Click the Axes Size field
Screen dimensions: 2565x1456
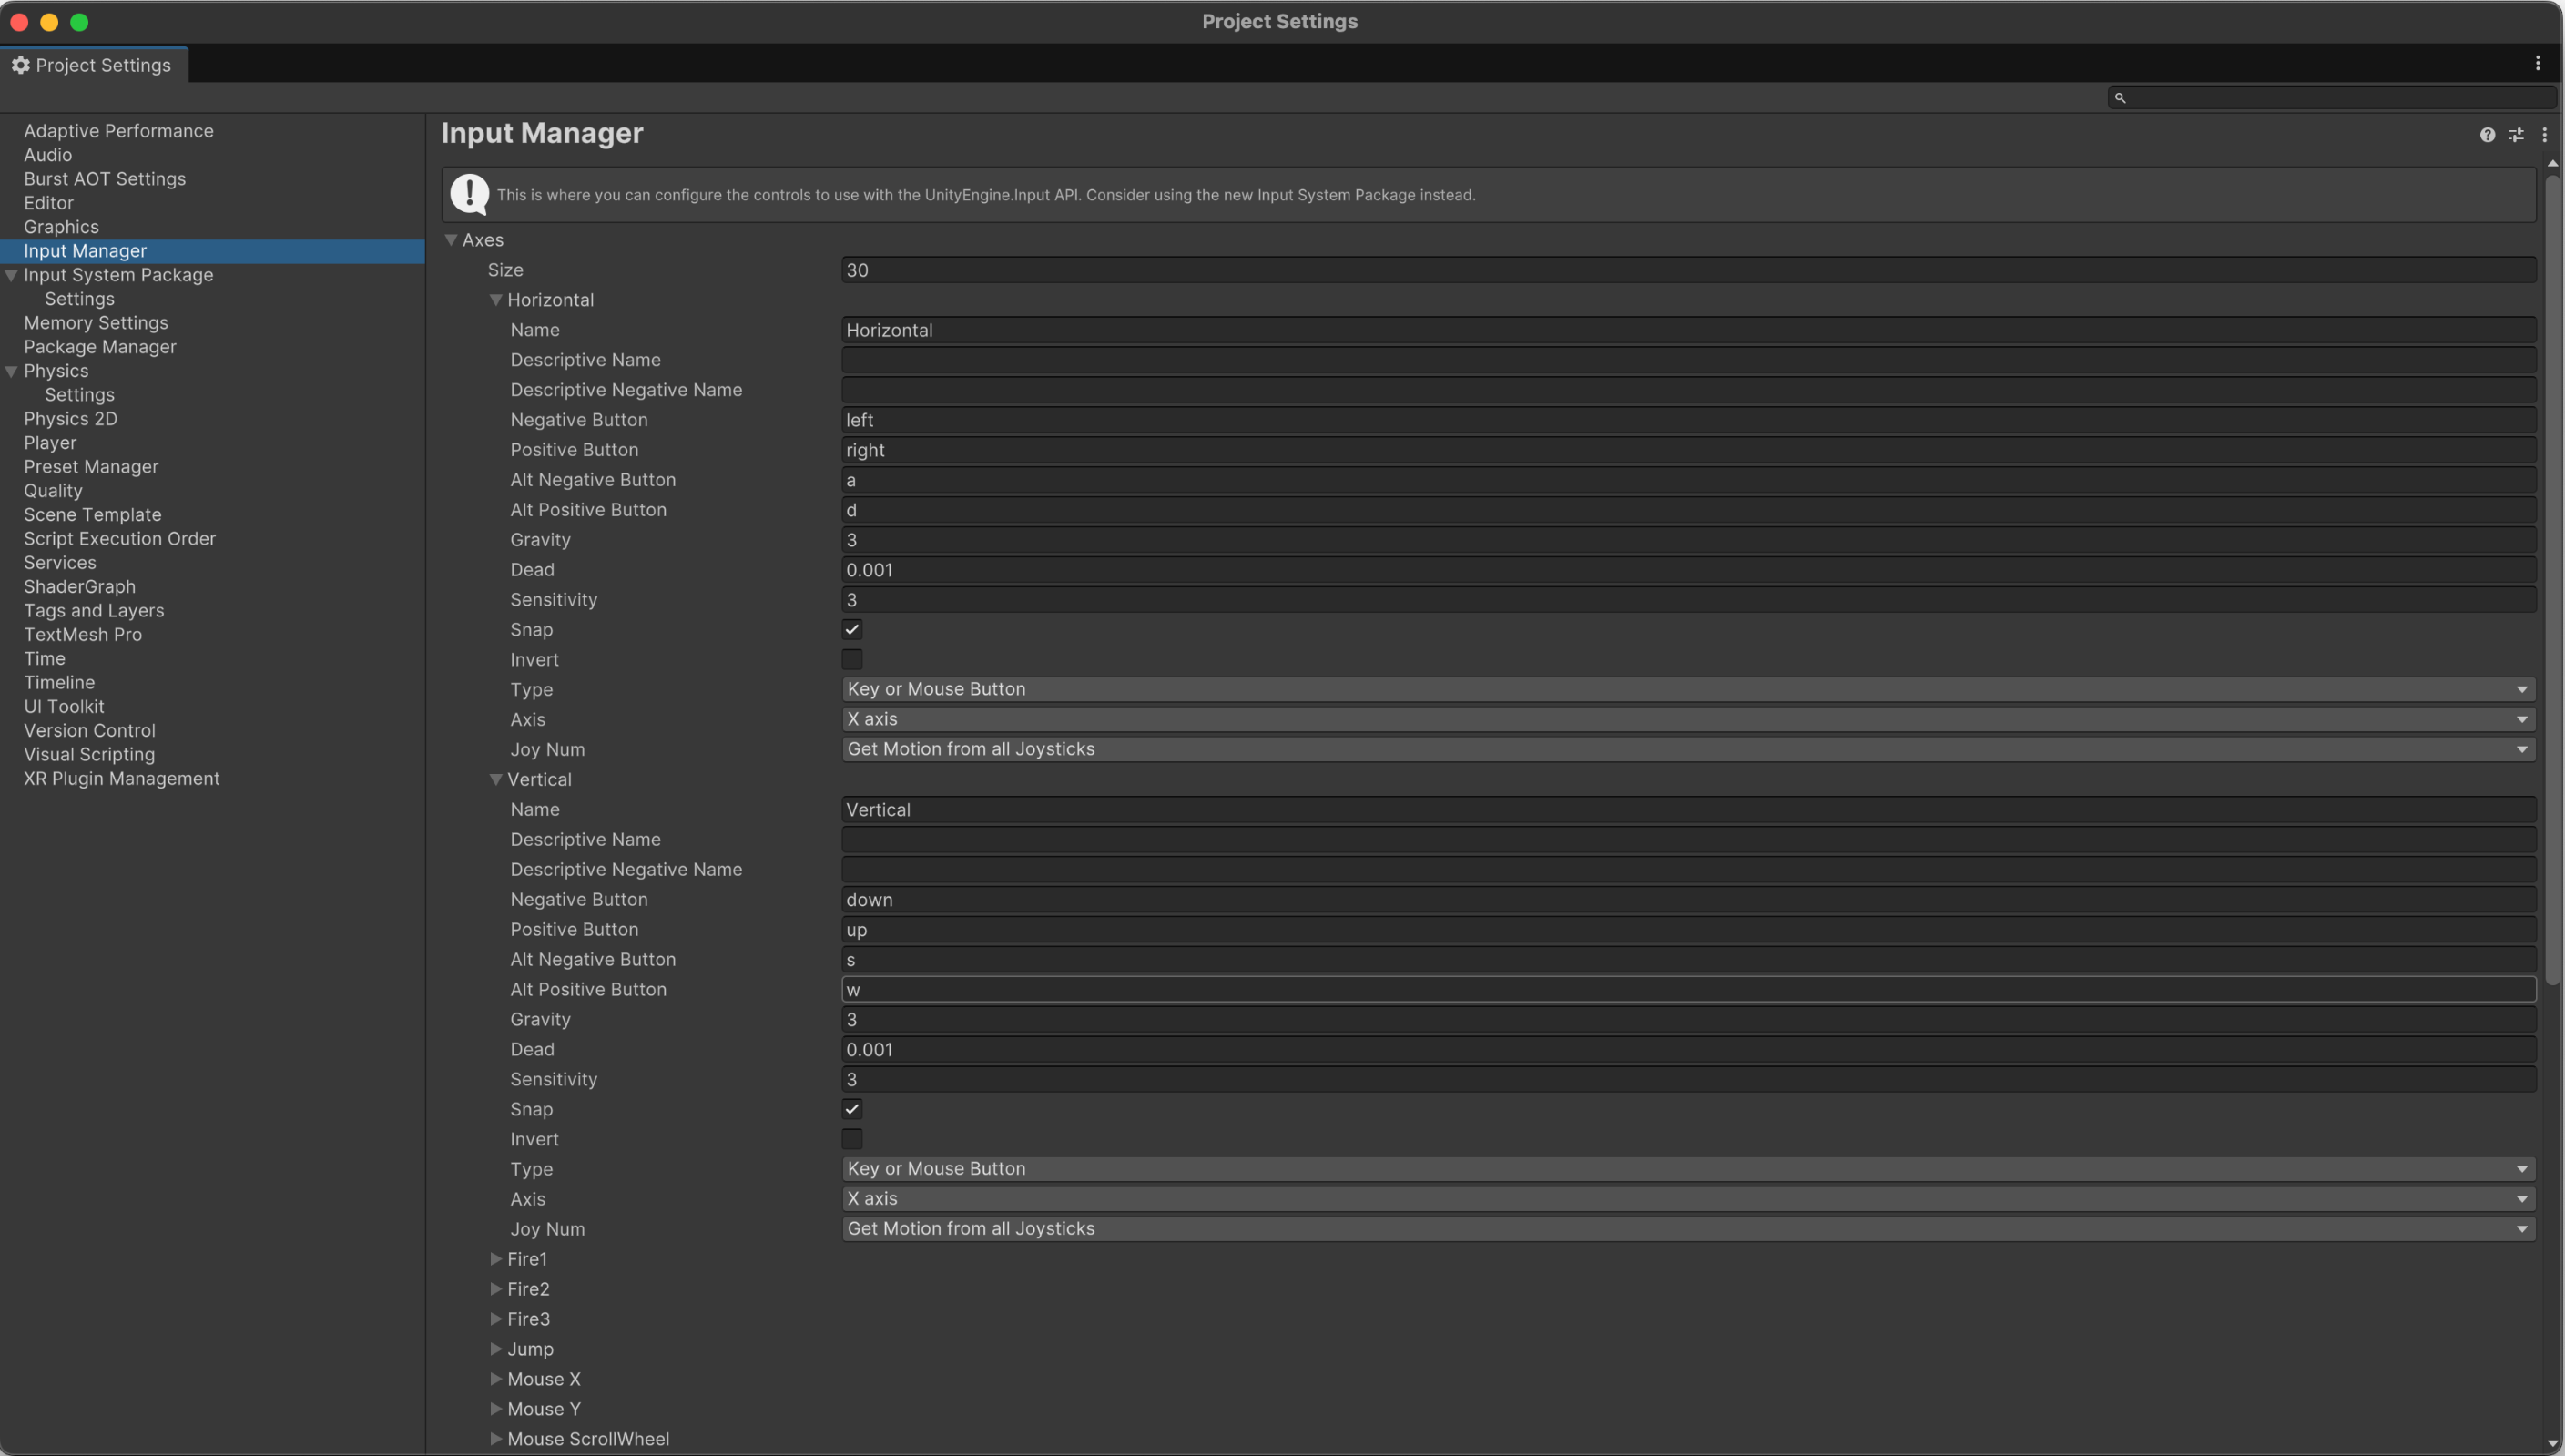1688,270
